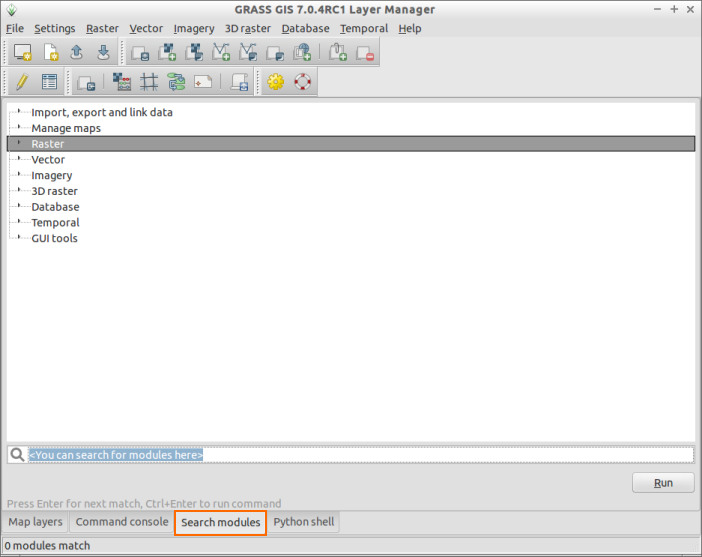Screen dimensions: 702x557
Task: Open existing workspace file
Action: [x=77, y=52]
